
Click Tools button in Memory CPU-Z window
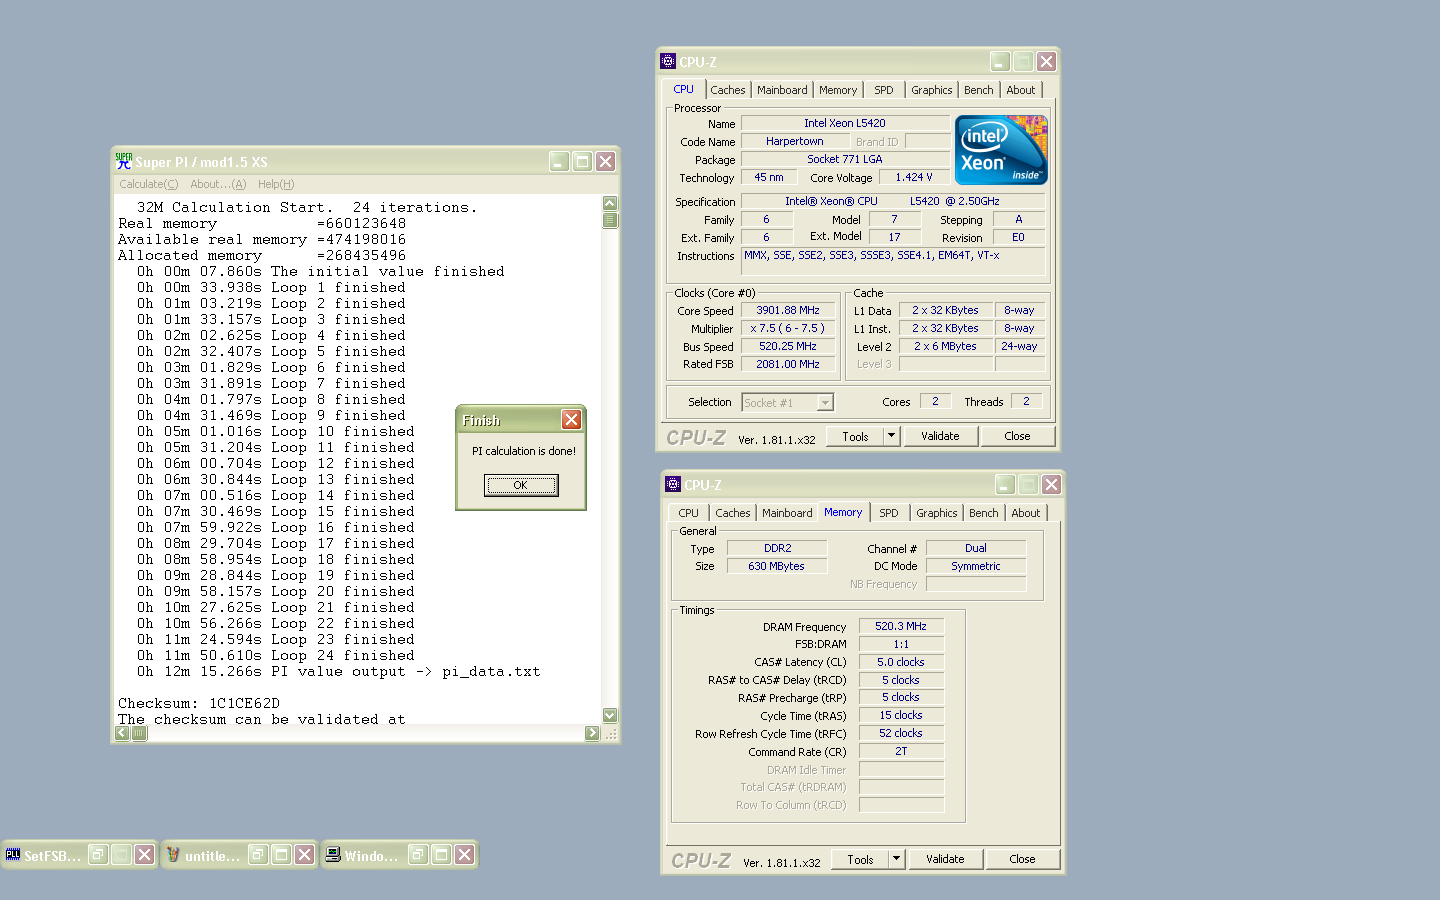tap(860, 859)
